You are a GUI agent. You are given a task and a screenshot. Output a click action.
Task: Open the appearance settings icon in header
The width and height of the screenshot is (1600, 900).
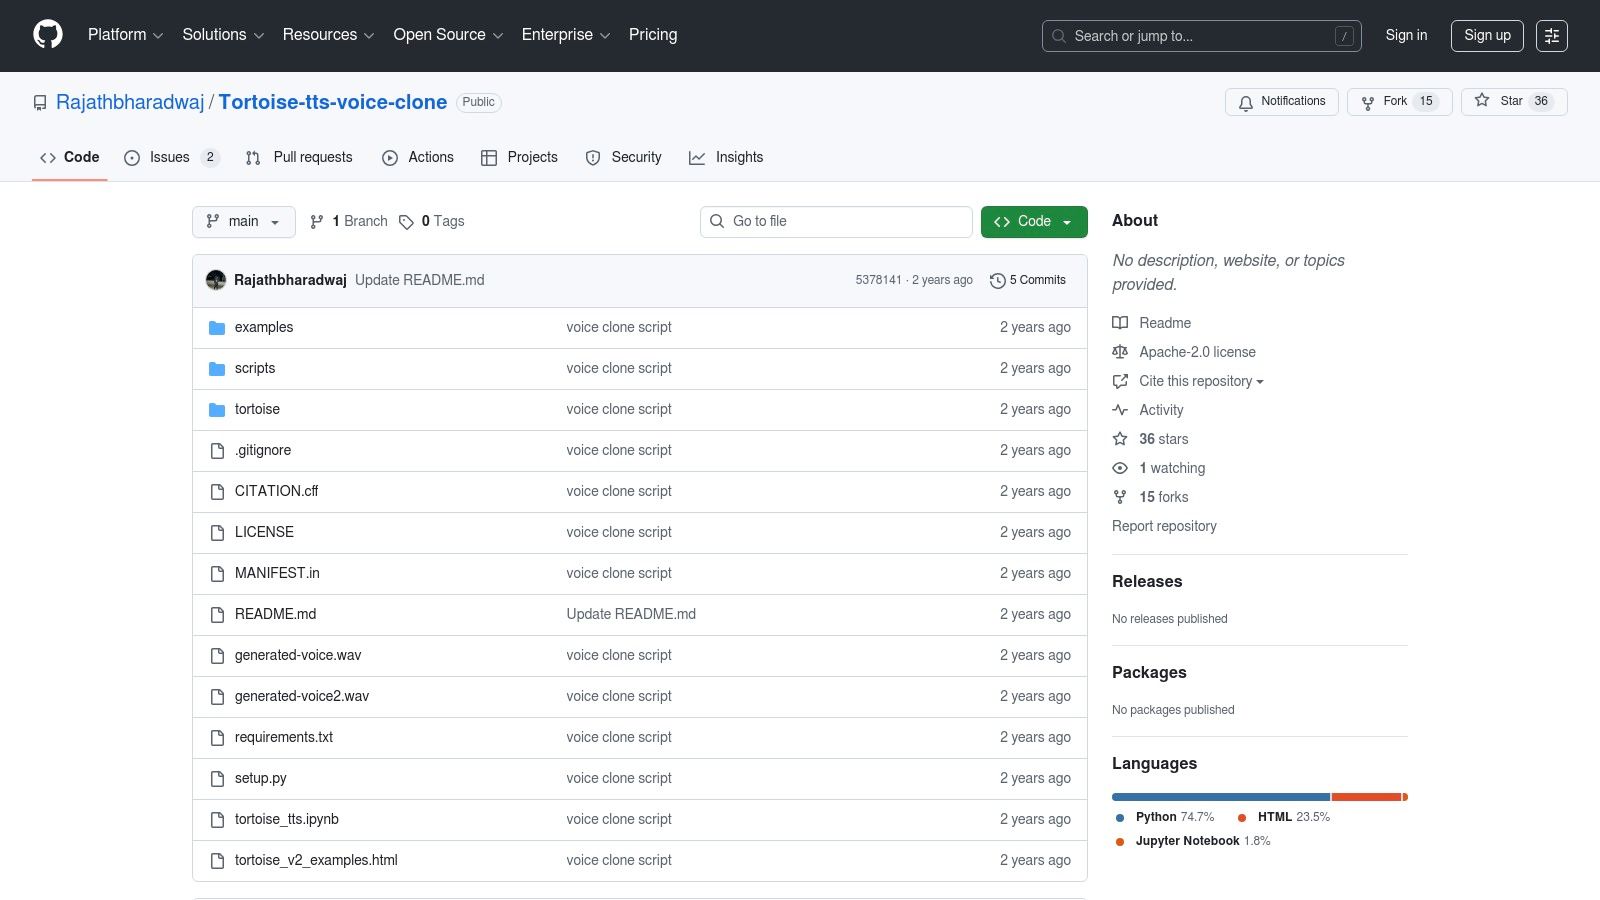pos(1551,36)
